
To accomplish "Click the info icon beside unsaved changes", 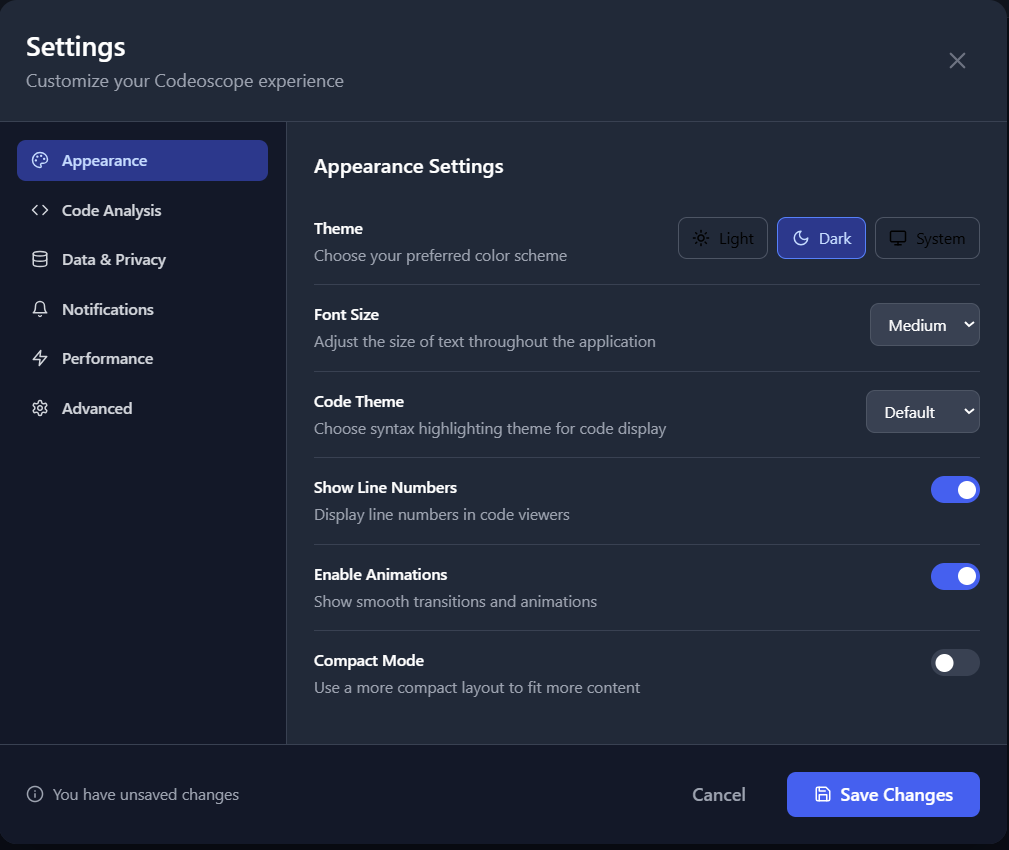I will tap(35, 795).
